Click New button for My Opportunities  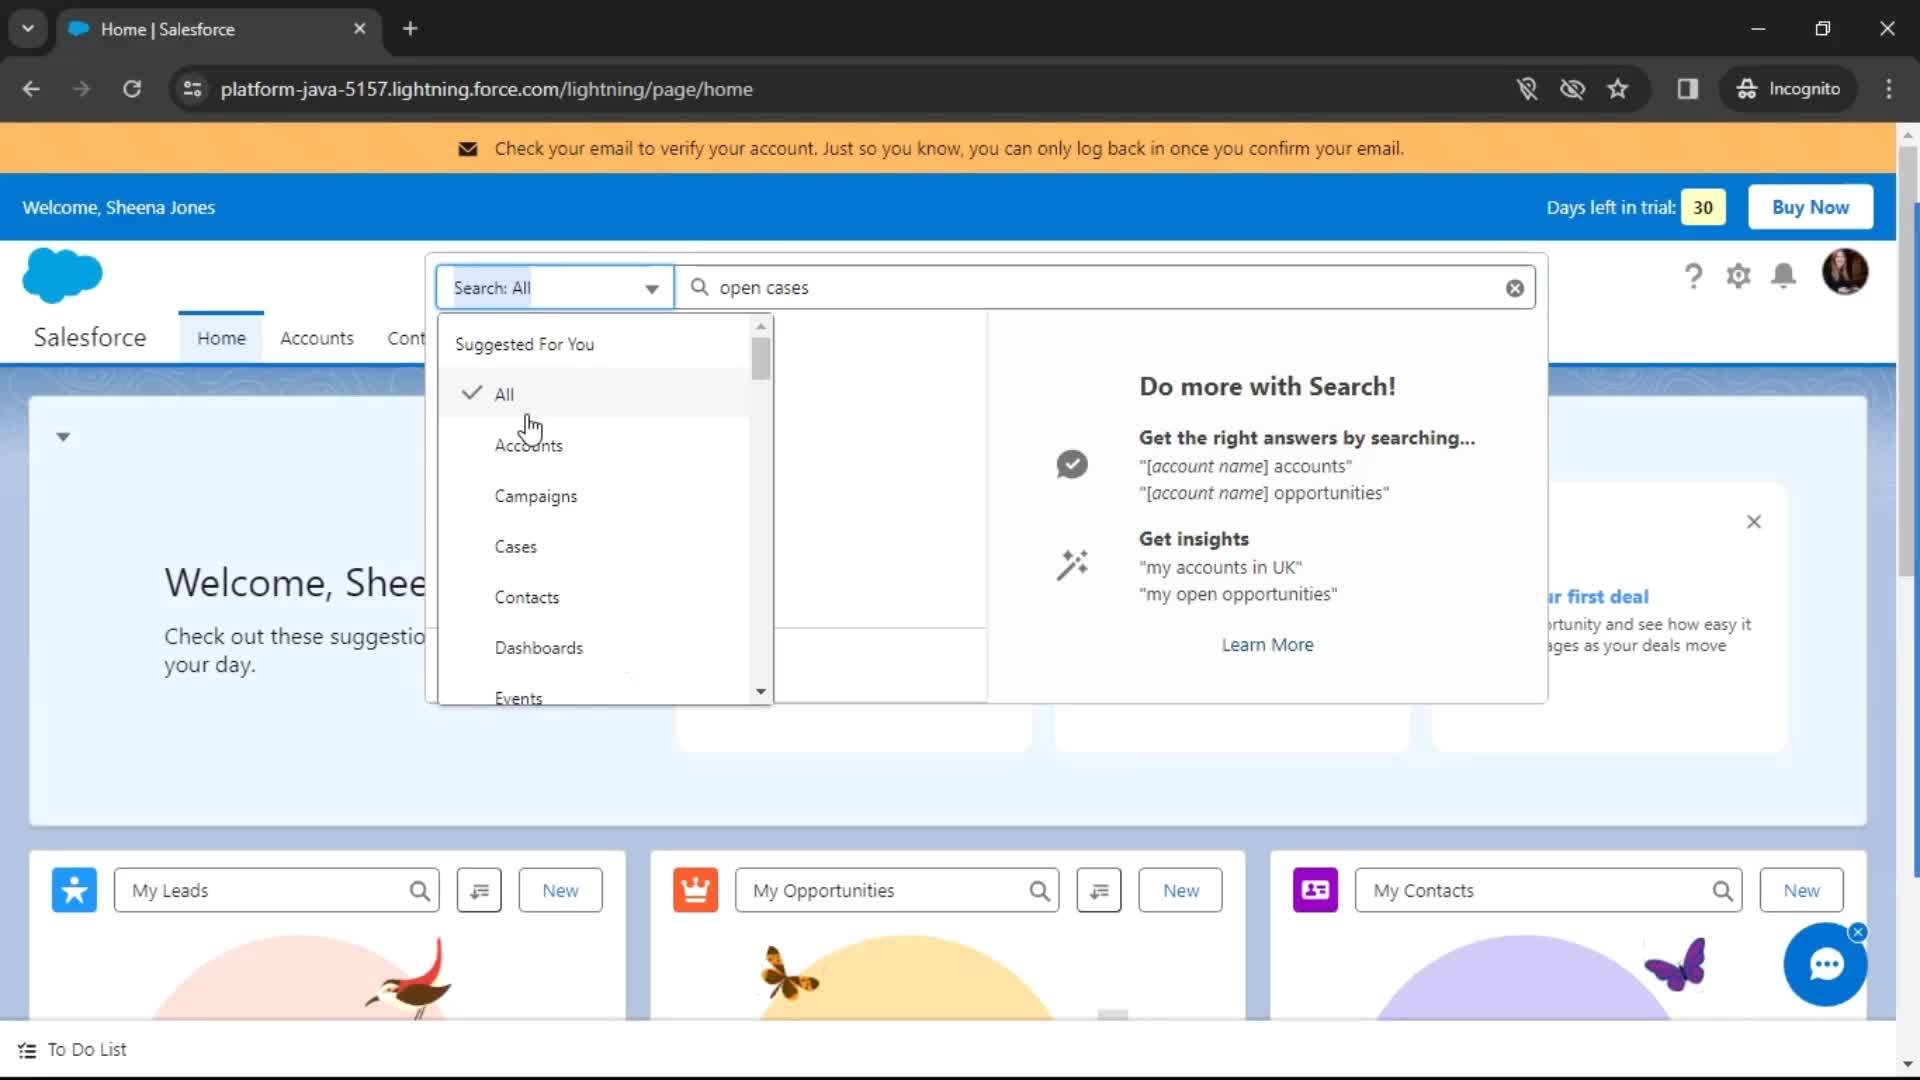pos(1180,890)
